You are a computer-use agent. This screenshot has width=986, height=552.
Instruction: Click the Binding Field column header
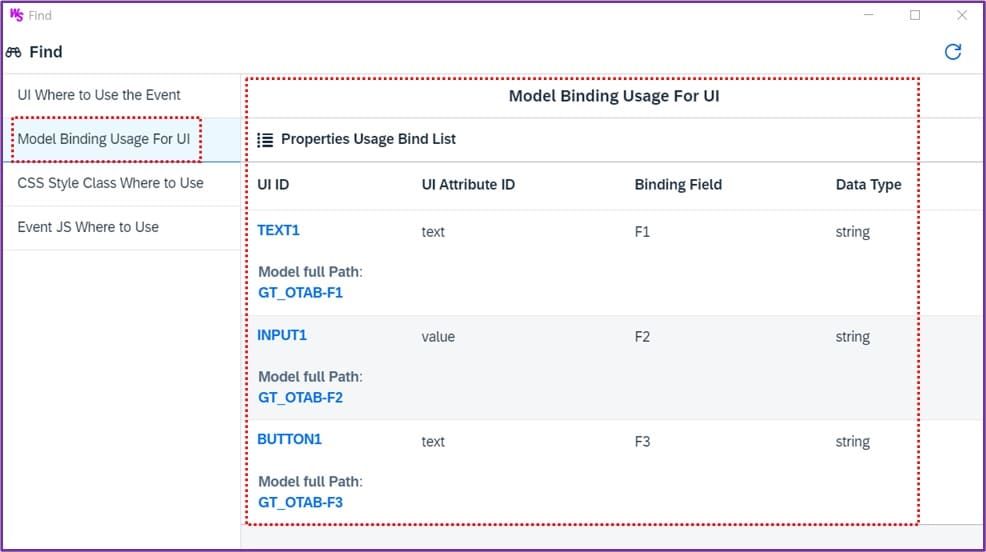click(x=678, y=184)
